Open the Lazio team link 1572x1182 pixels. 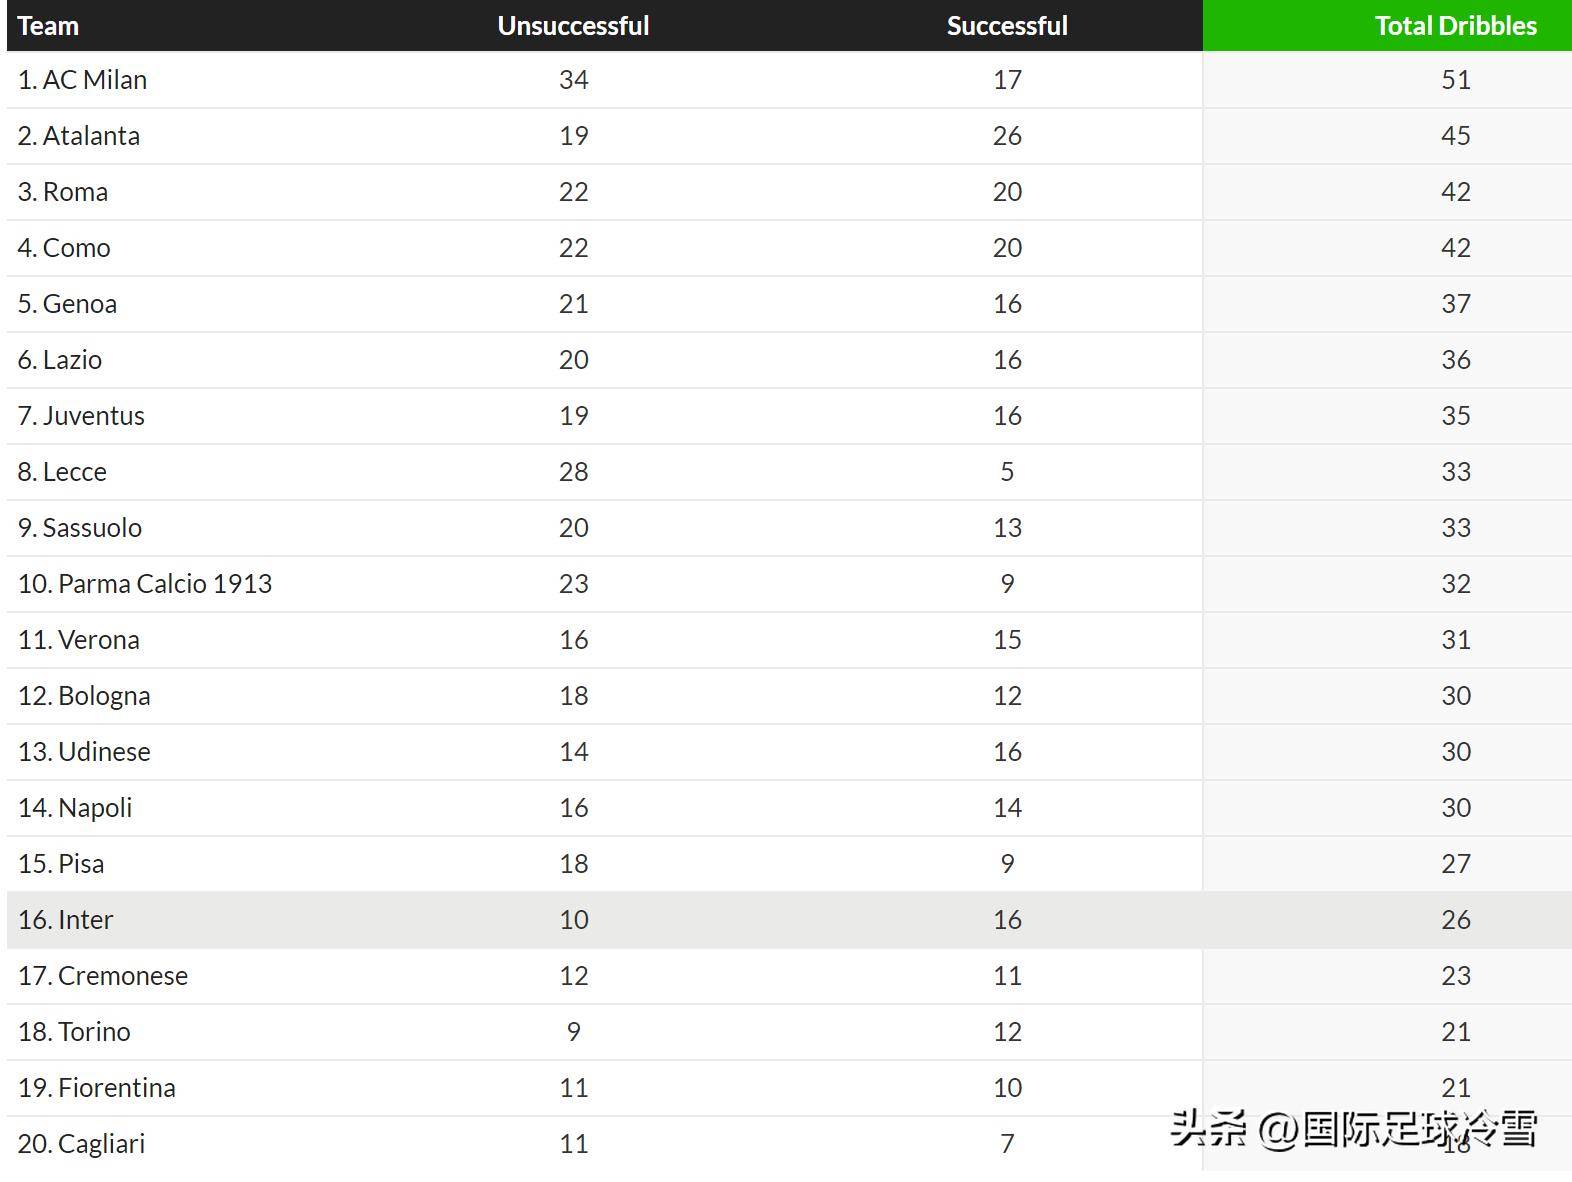pos(72,360)
